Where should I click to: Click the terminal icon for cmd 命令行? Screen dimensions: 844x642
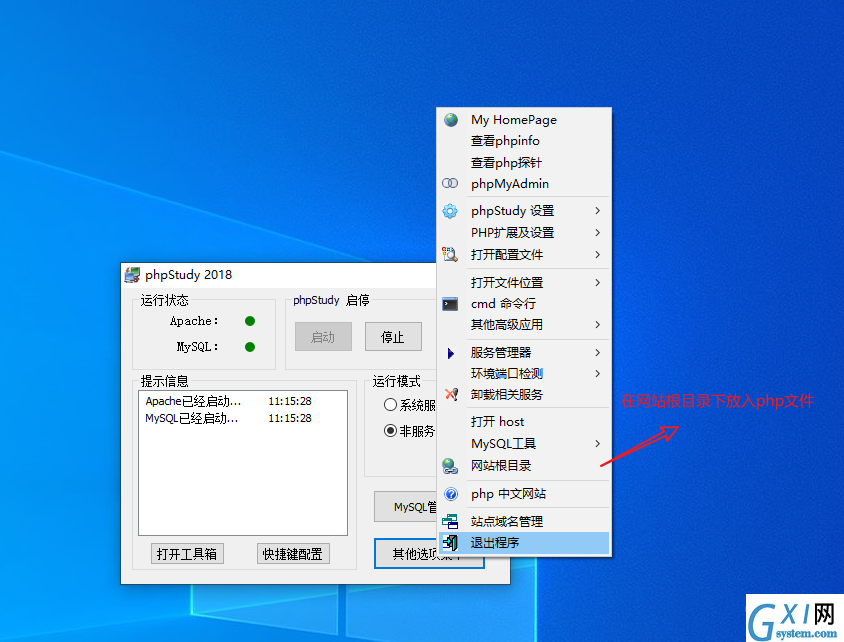[450, 304]
